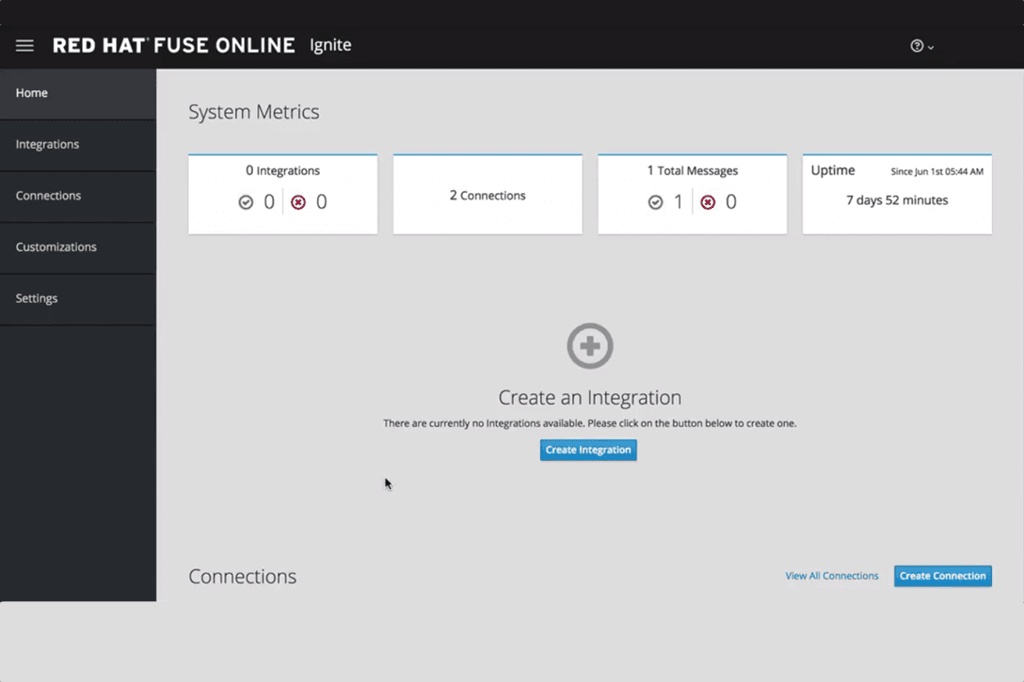This screenshot has height=682, width=1024.
Task: Click the Create an Integration heading
Action: 590,397
